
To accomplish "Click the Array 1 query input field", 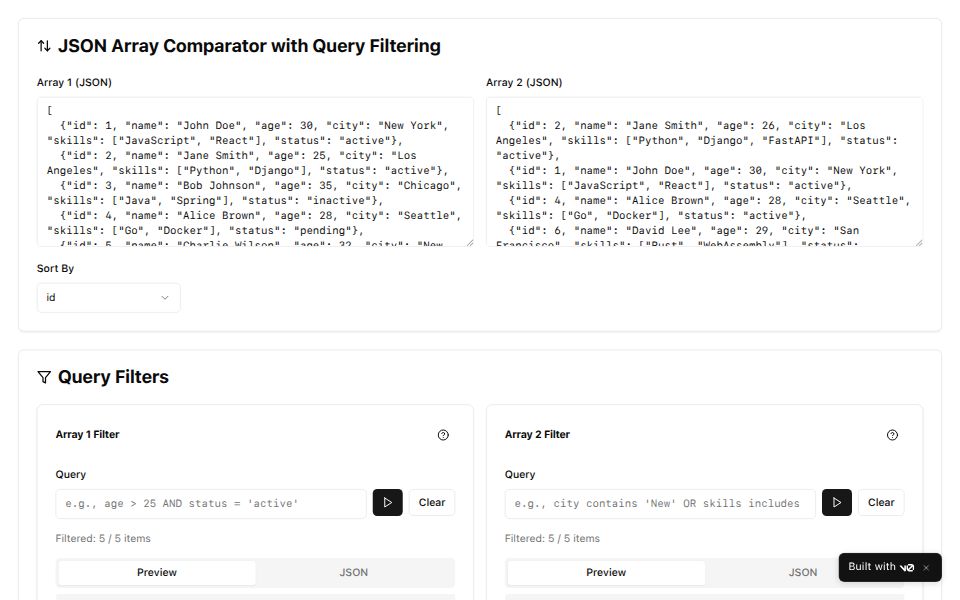I will click(x=210, y=503).
